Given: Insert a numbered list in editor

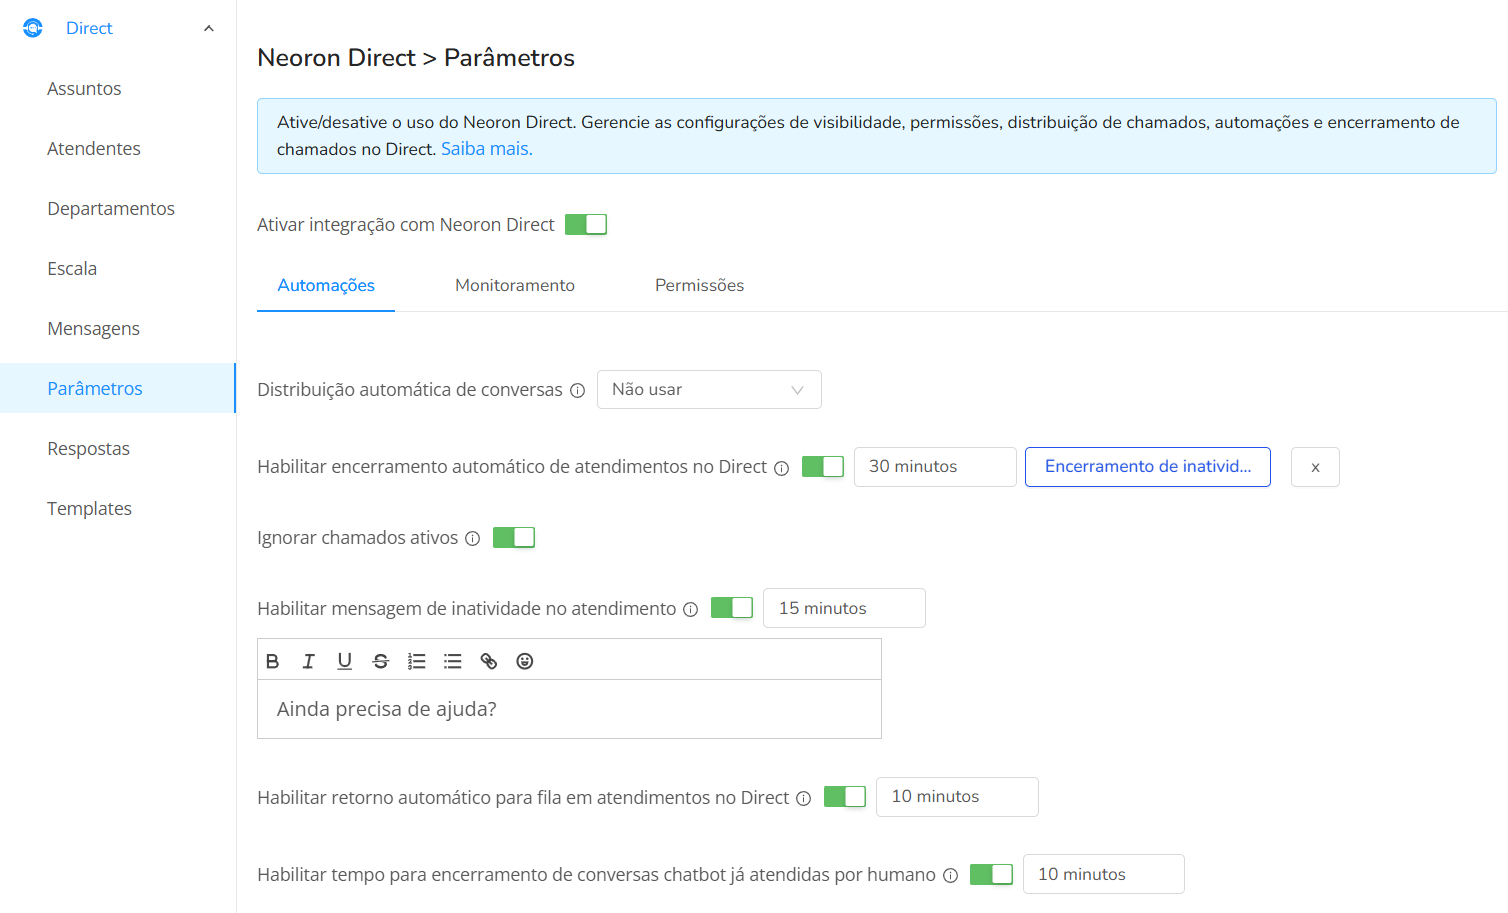Looking at the screenshot, I should [x=417, y=661].
